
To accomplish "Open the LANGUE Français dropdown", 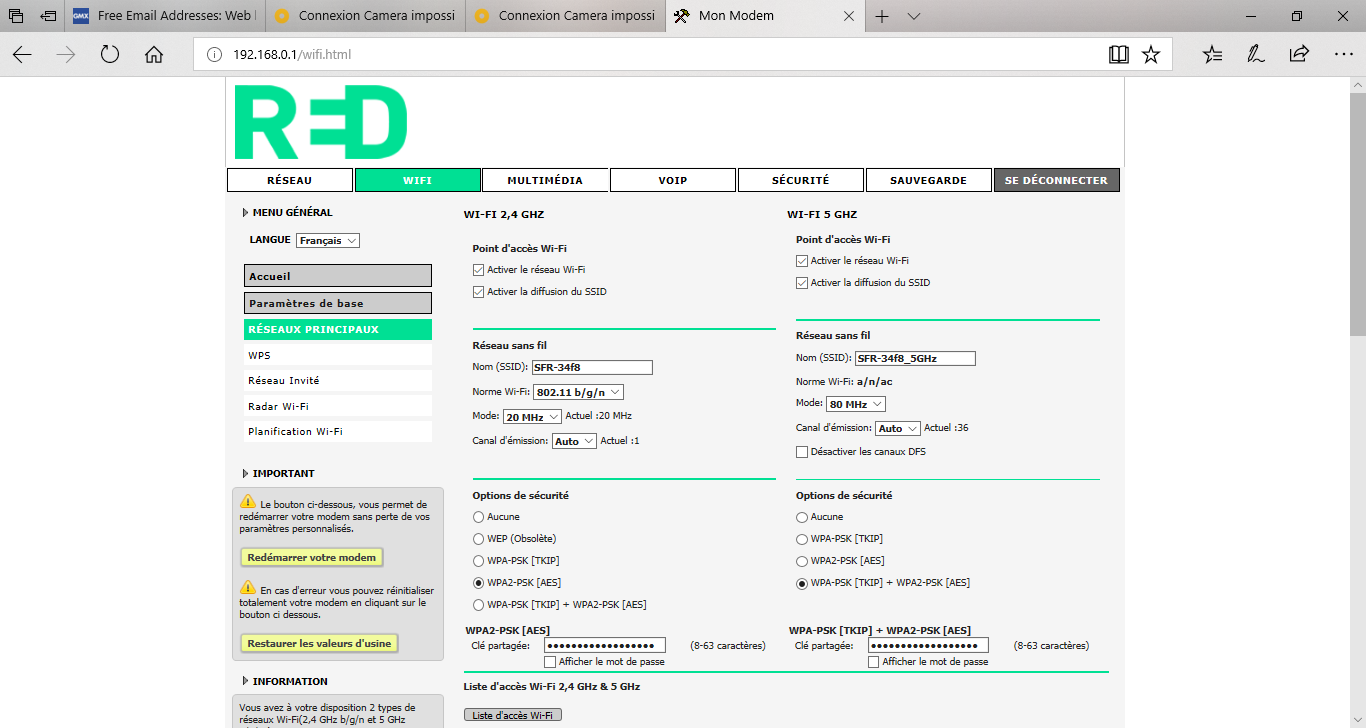I will pos(327,241).
